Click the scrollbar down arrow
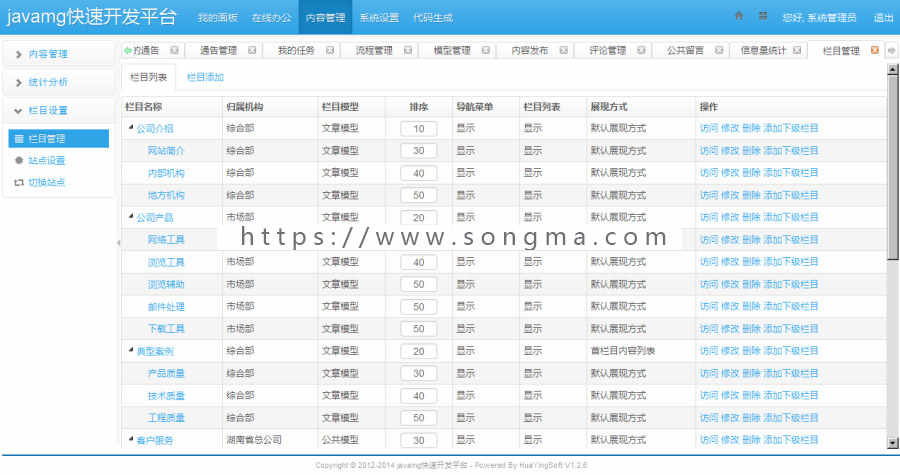 pos(893,443)
